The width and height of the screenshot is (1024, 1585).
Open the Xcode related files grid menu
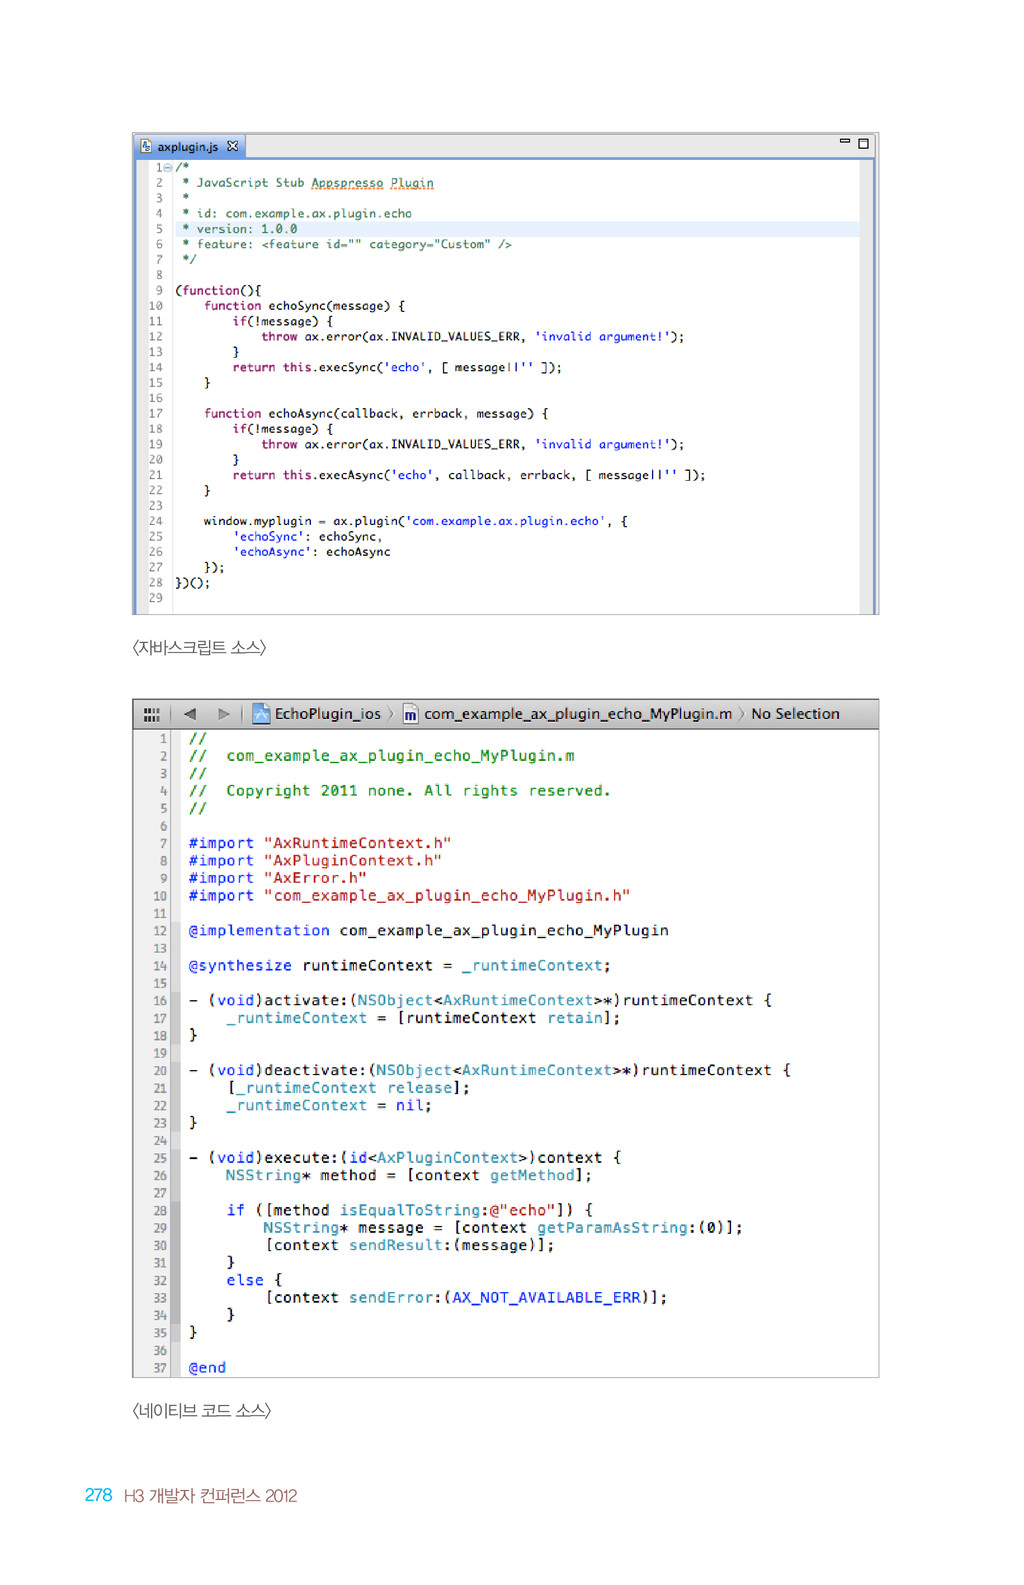click(x=152, y=714)
